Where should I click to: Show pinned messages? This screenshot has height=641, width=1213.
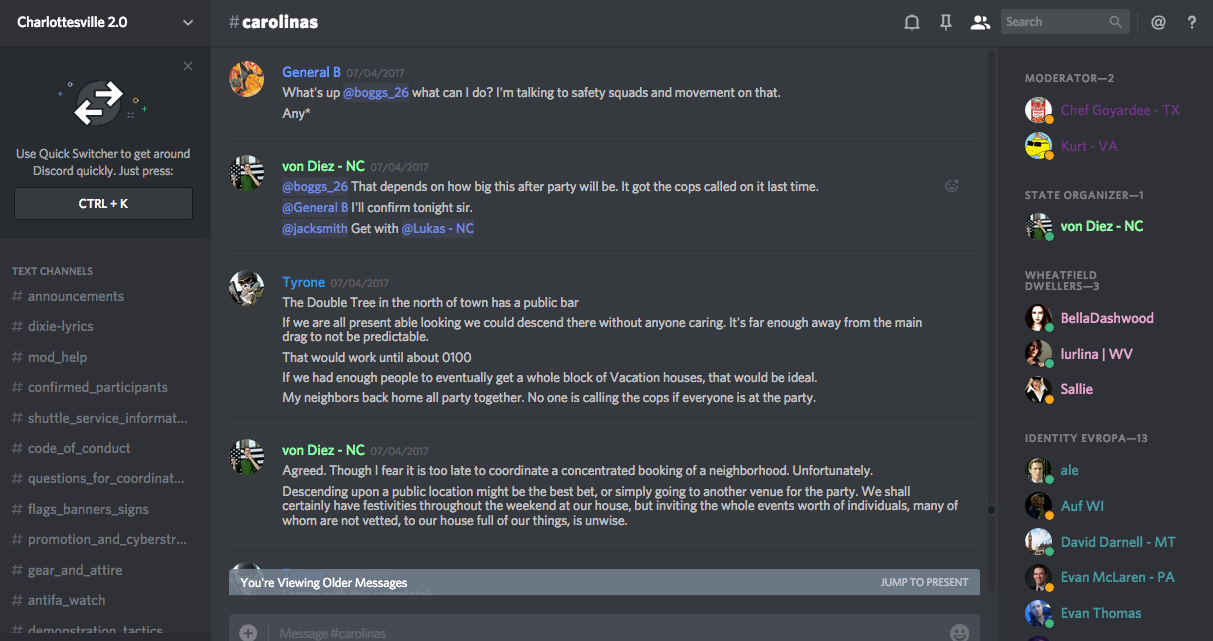pyautogui.click(x=946, y=22)
